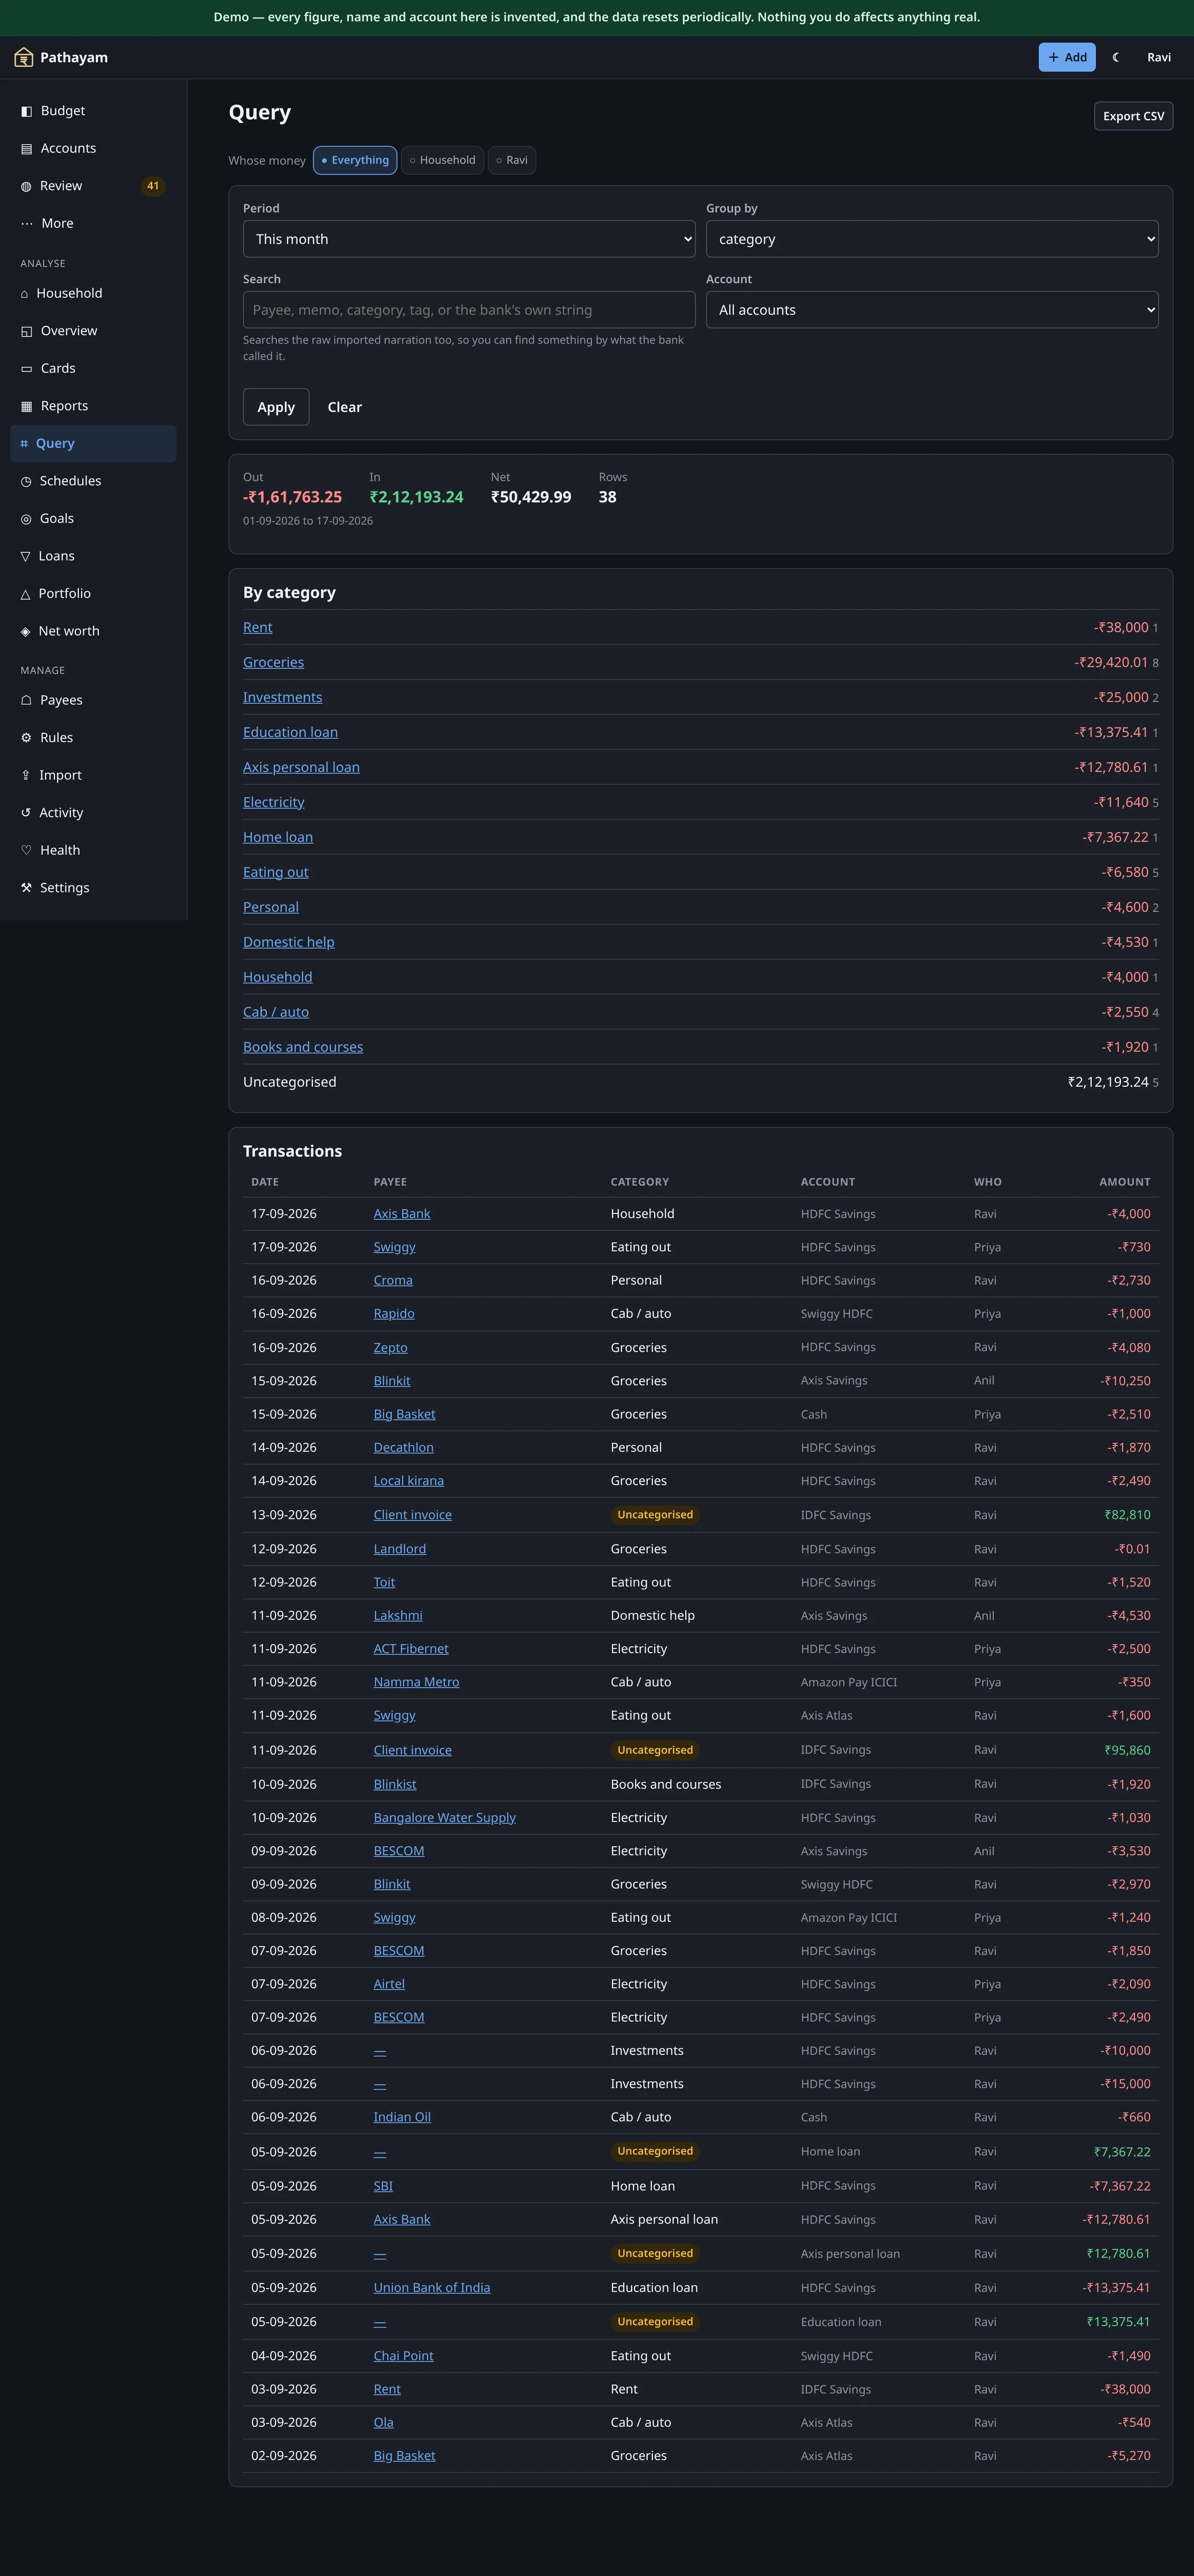Open the Net worth page
This screenshot has height=2576, width=1194.
click(x=93, y=631)
